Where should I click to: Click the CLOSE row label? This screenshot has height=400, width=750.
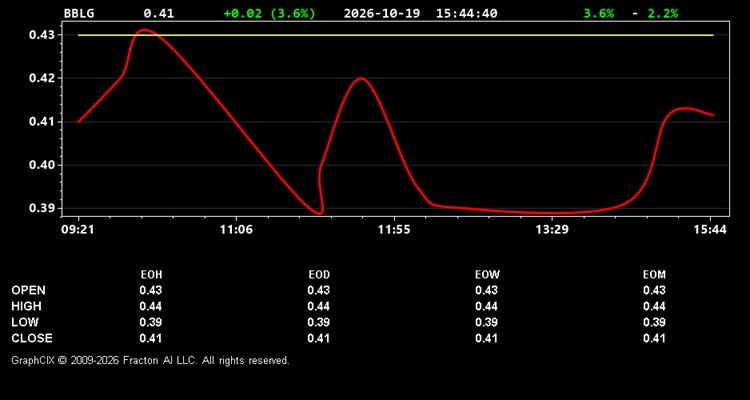(x=32, y=338)
